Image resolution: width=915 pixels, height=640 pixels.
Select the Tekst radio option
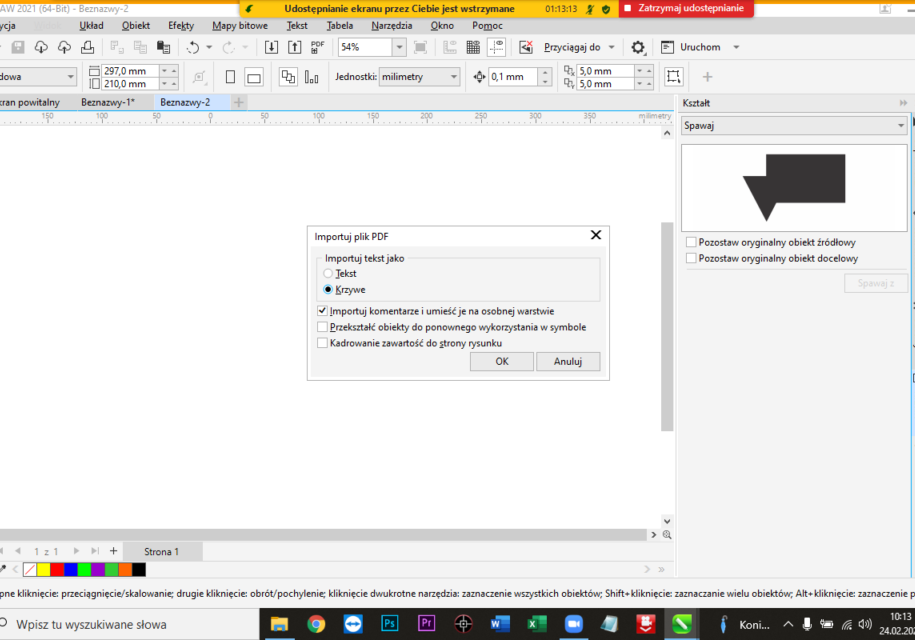328,274
